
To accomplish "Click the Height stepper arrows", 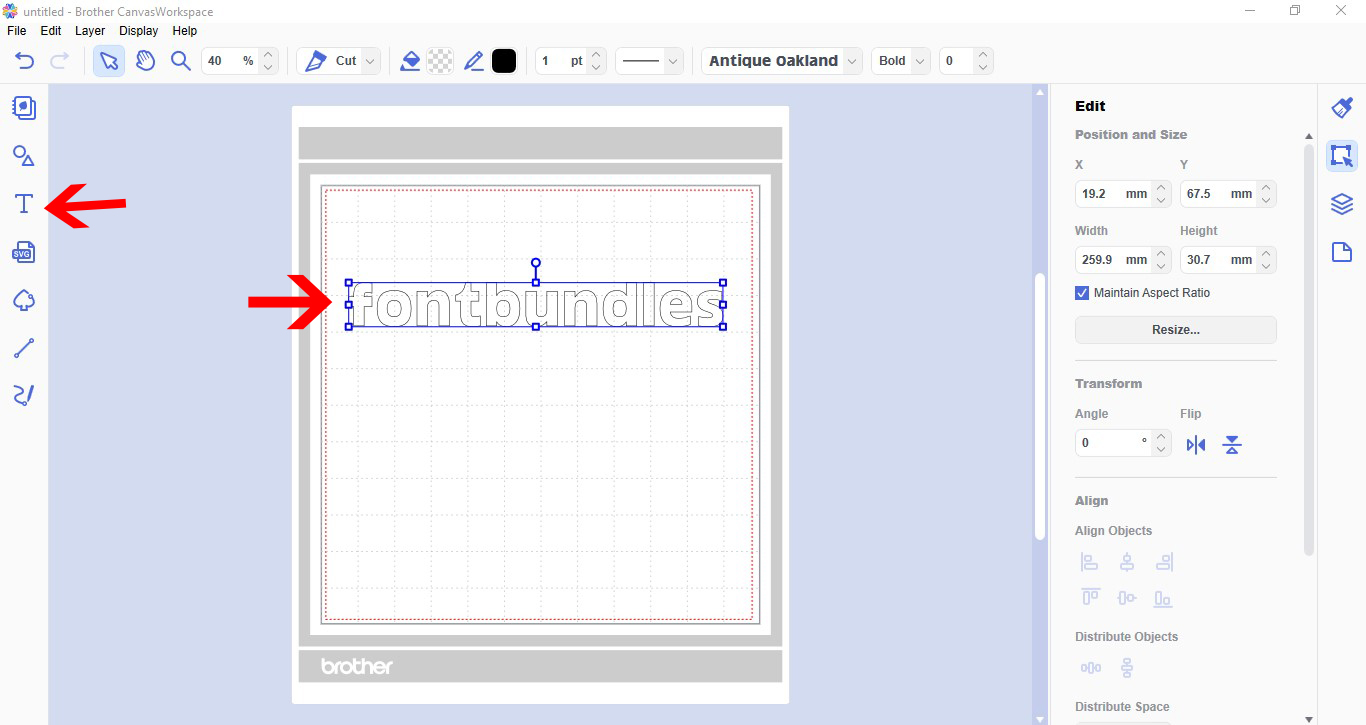I will point(1266,260).
